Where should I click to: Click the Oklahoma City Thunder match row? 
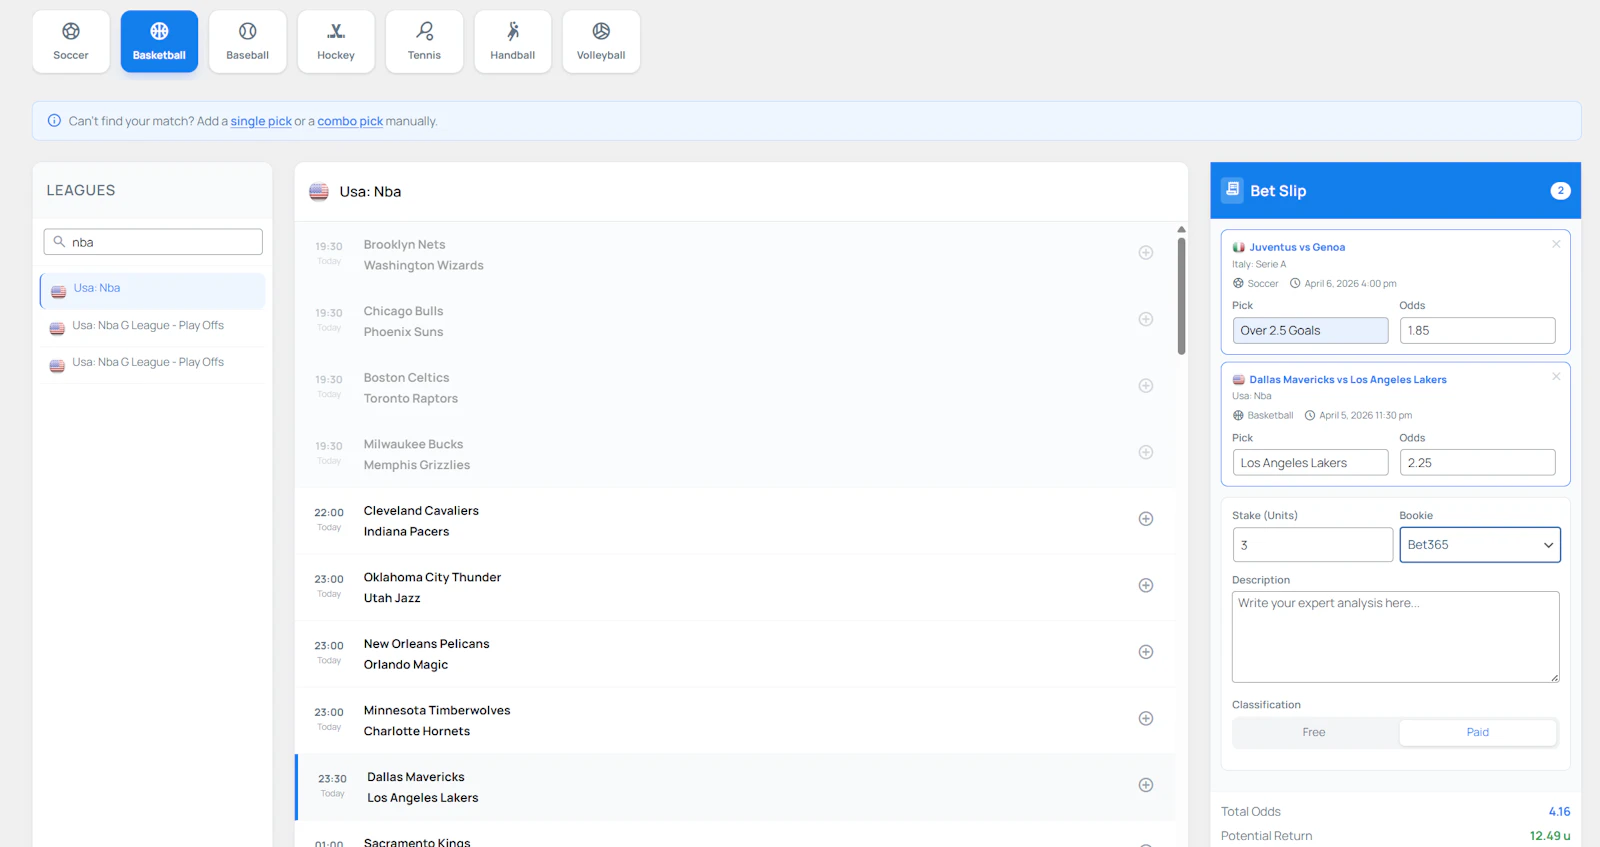click(735, 588)
